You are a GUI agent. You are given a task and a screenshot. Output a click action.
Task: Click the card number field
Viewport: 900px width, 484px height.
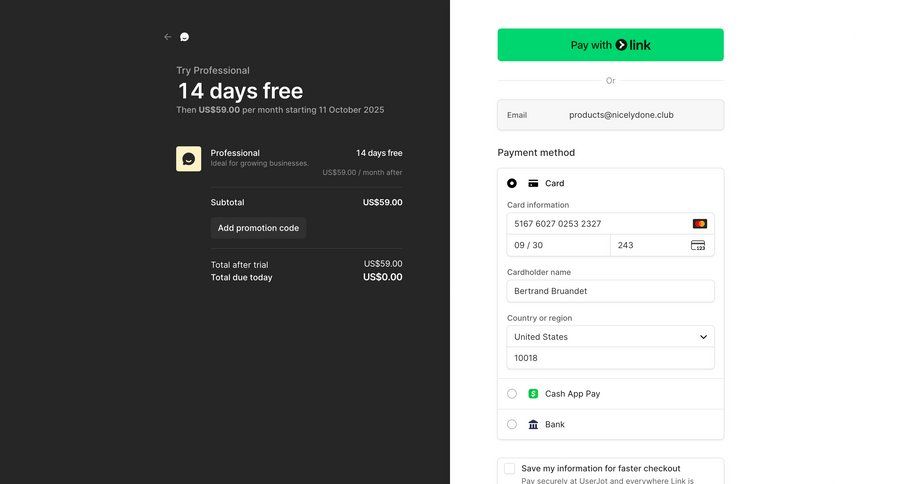[595, 224]
